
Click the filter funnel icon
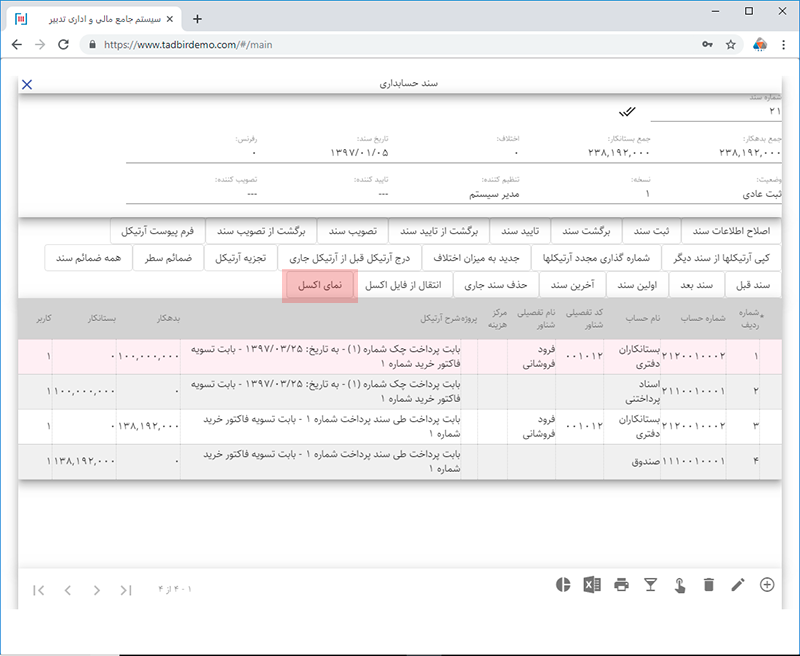(x=651, y=586)
